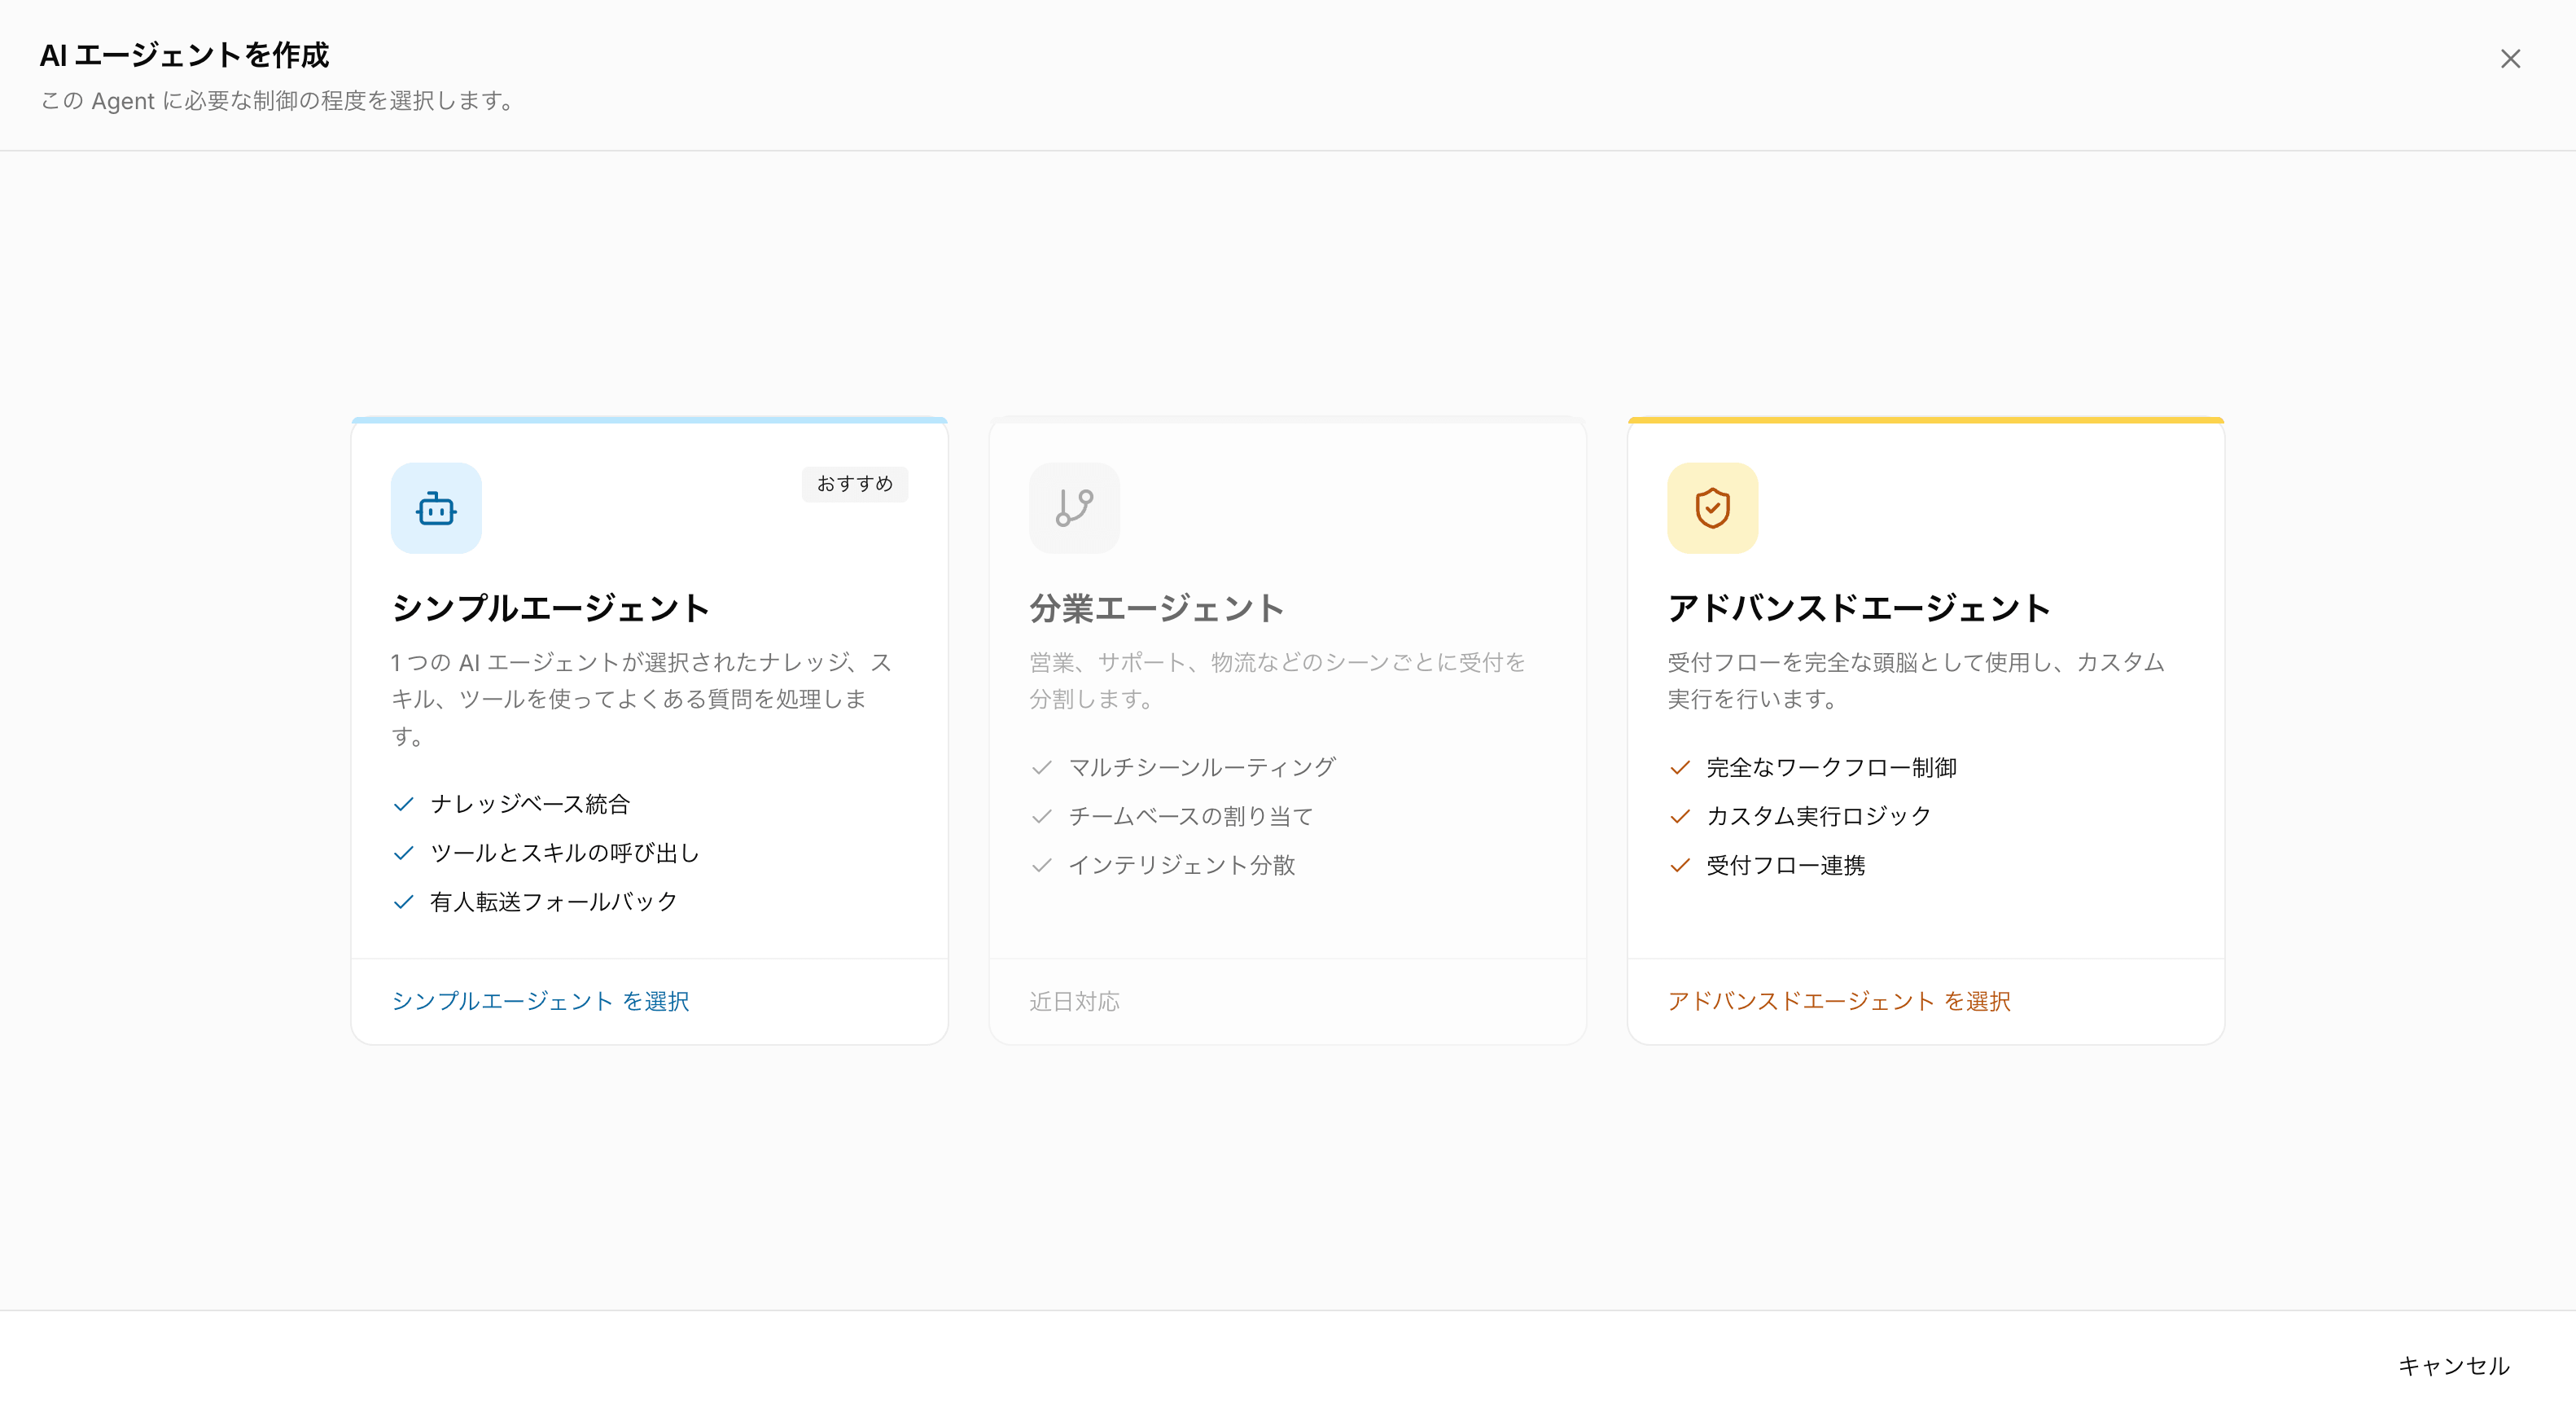Choose アドバンスドエージェント を選択 link

[1838, 1001]
